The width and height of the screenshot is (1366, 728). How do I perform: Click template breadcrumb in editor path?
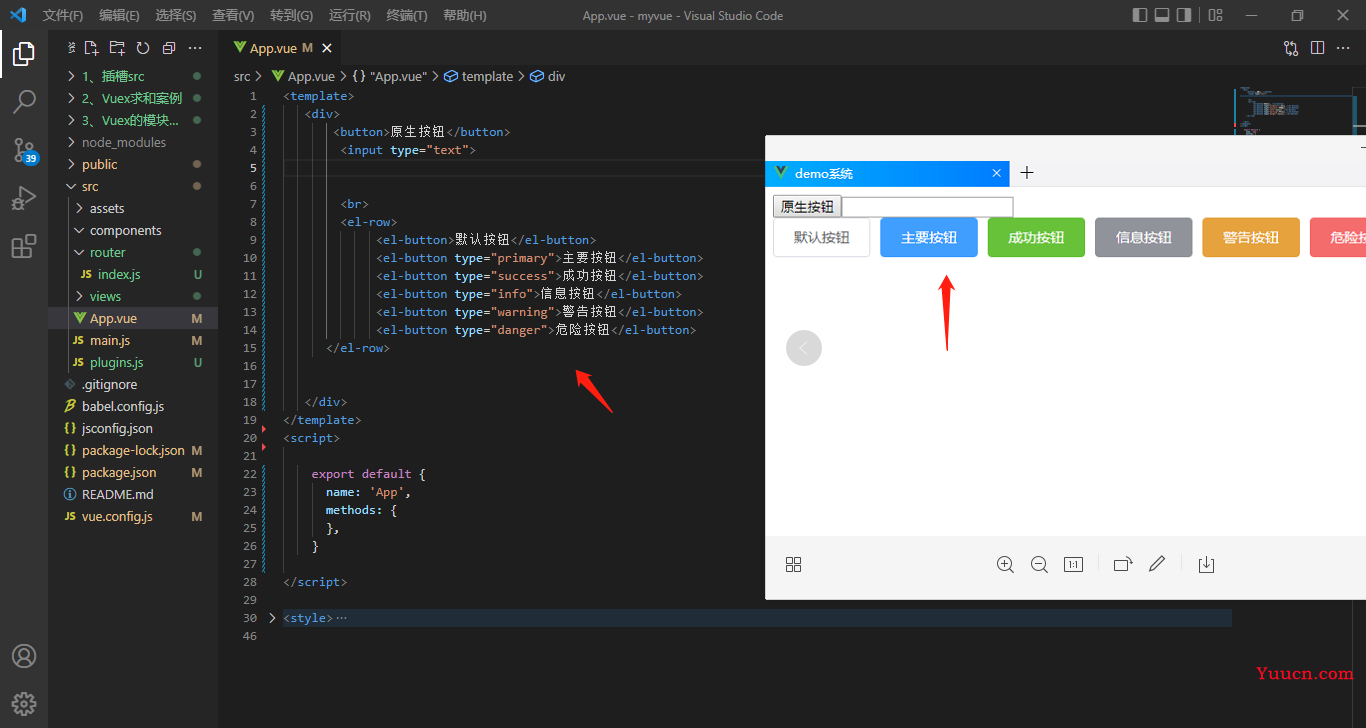487,76
